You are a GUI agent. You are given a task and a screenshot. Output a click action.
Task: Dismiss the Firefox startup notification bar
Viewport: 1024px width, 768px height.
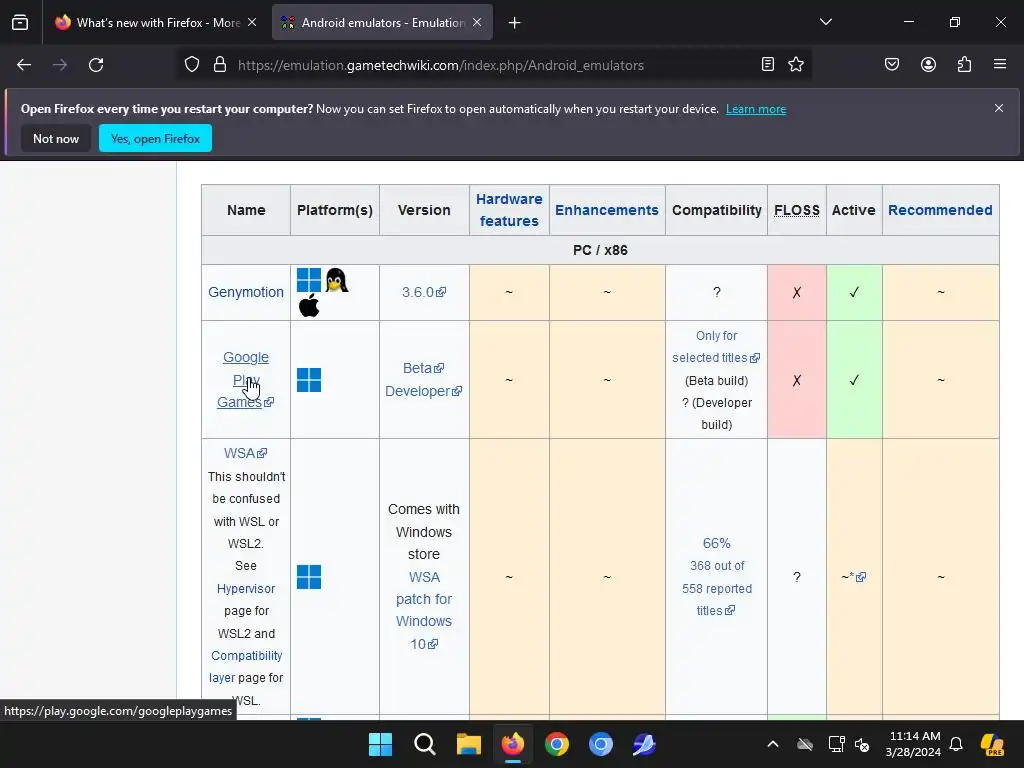[x=999, y=108]
